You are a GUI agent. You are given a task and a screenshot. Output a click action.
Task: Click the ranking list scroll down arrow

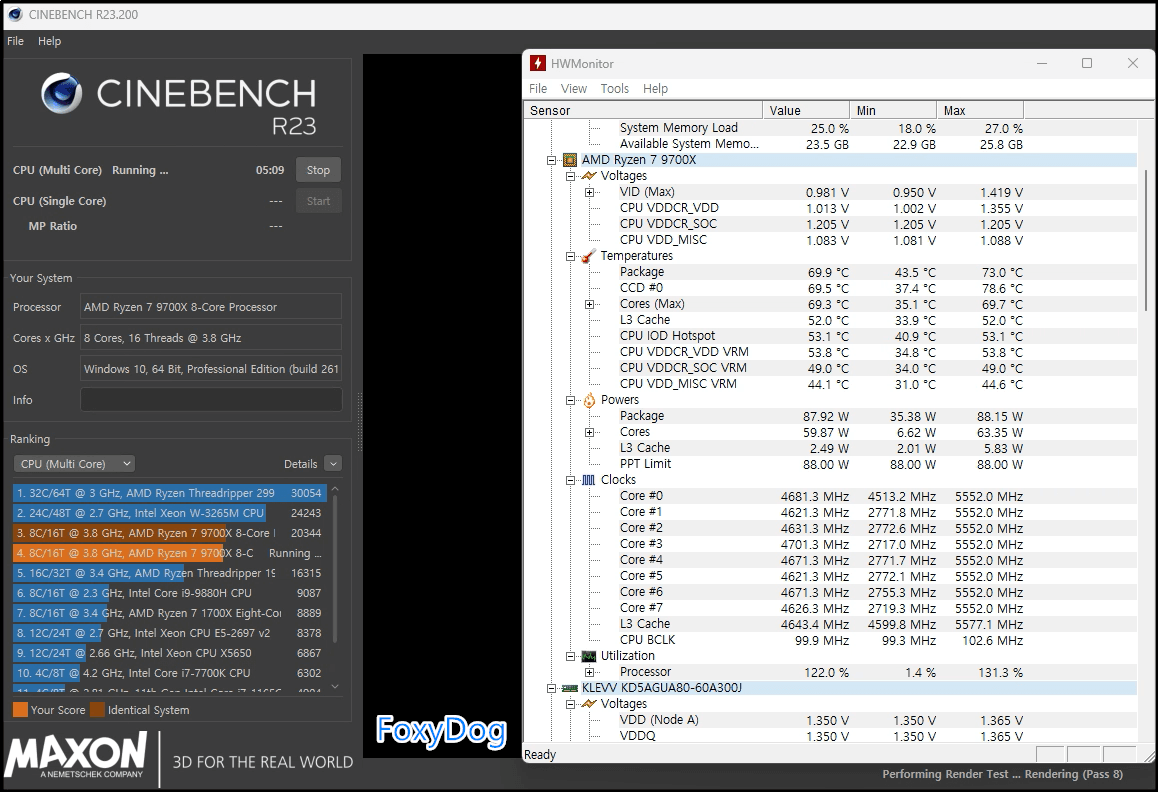(x=335, y=686)
